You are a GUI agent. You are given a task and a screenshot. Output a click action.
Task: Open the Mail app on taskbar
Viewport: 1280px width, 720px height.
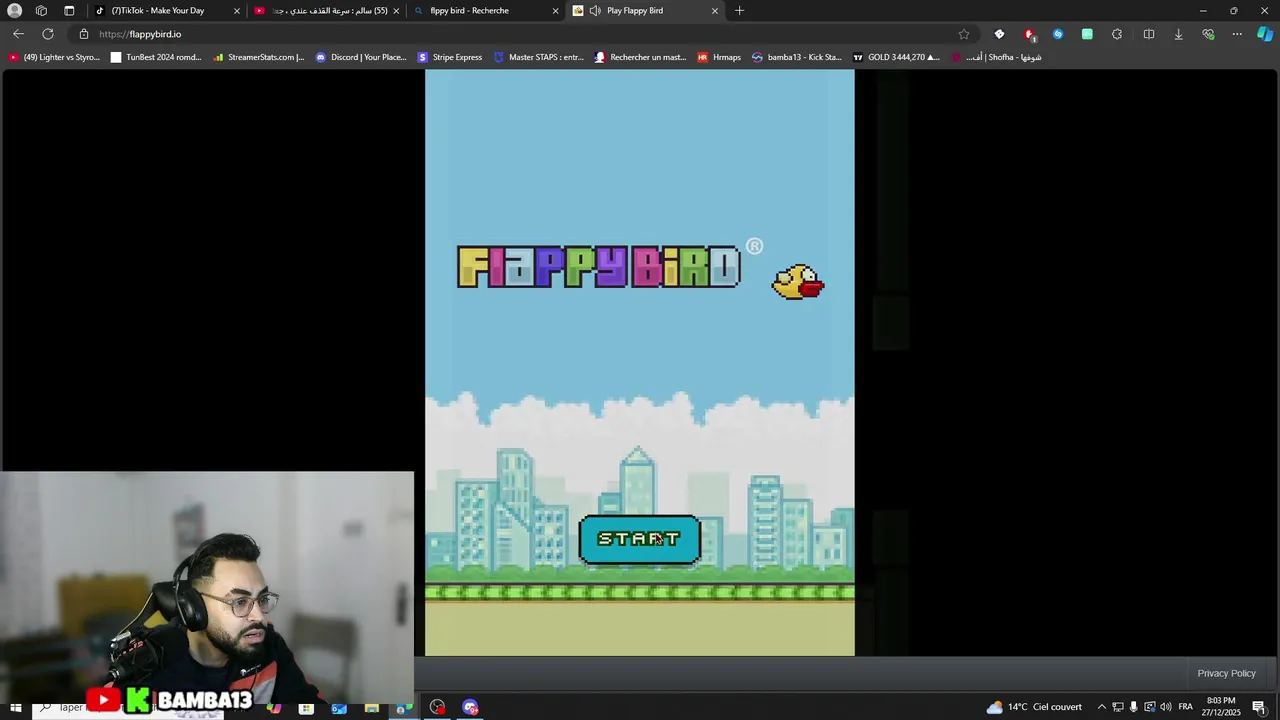(339, 708)
